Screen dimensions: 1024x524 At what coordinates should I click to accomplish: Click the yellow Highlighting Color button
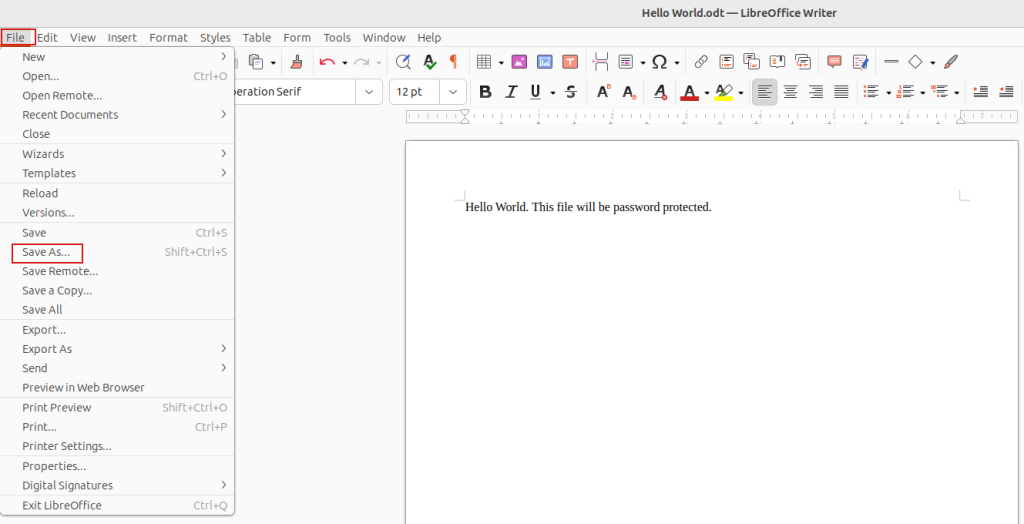click(724, 92)
